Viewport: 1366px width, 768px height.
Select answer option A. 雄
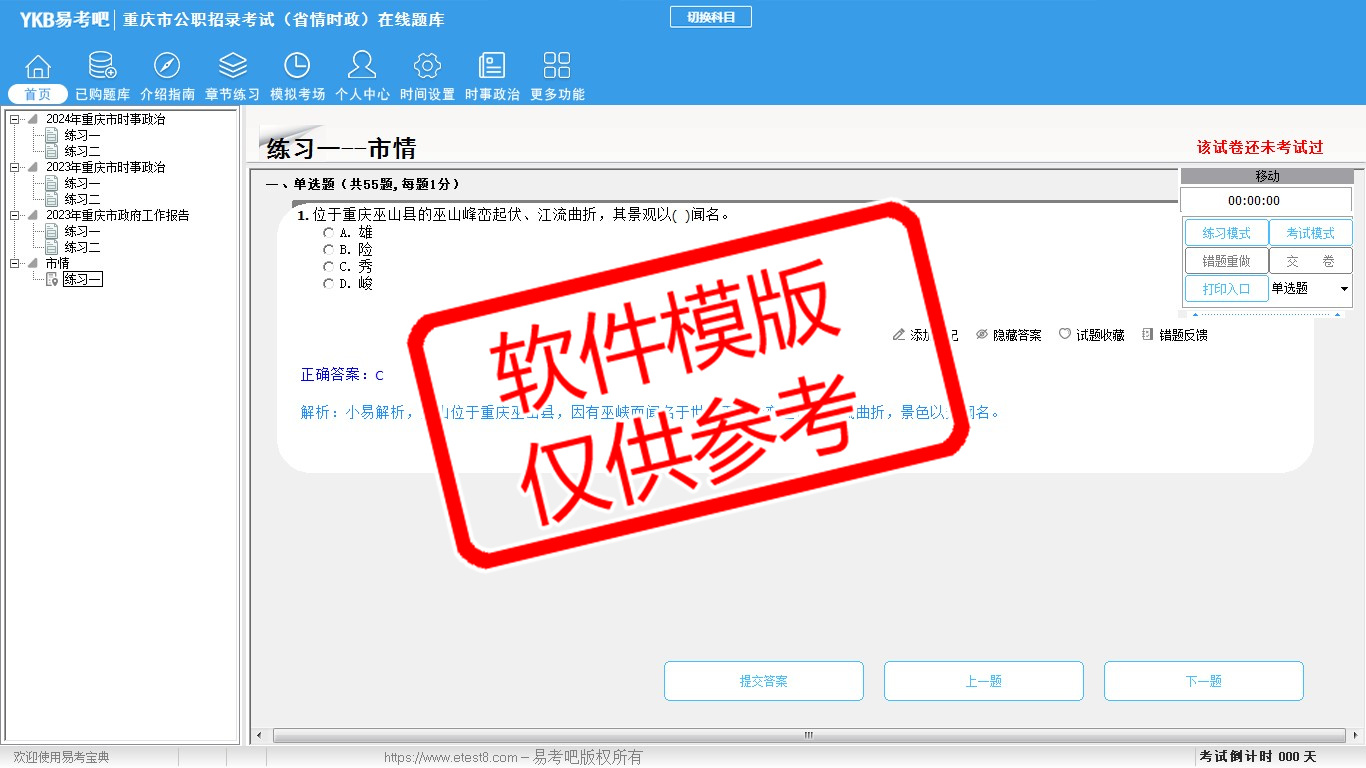[x=328, y=233]
